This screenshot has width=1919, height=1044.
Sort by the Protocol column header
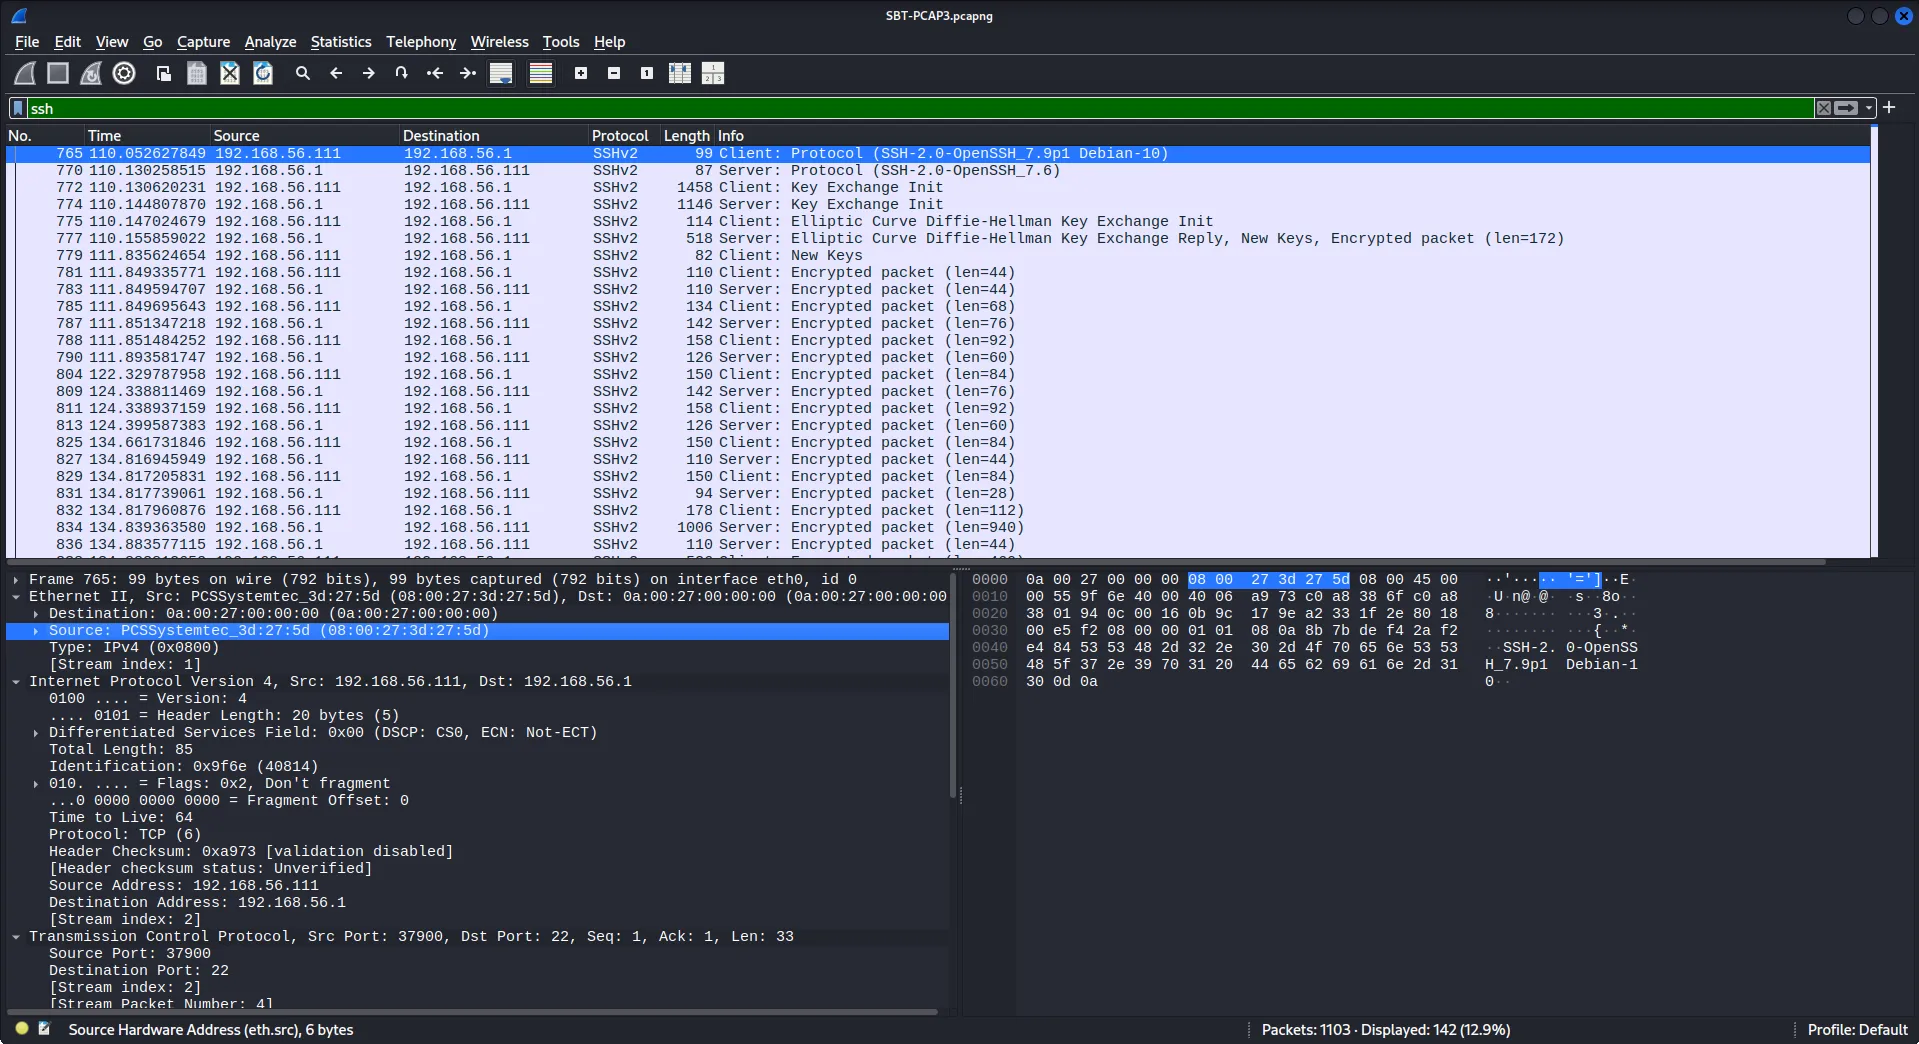click(x=624, y=136)
